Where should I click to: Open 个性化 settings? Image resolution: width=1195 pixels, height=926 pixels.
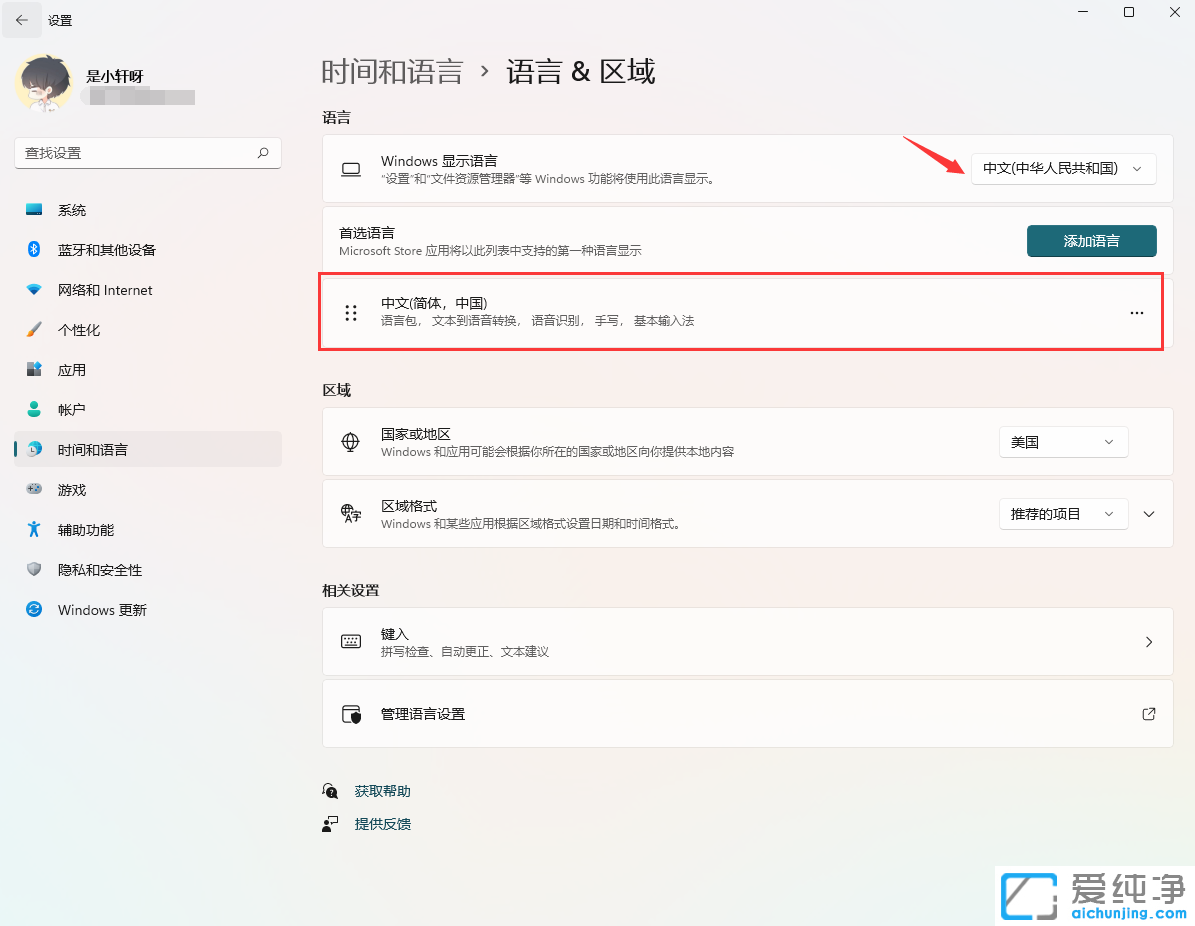point(148,330)
